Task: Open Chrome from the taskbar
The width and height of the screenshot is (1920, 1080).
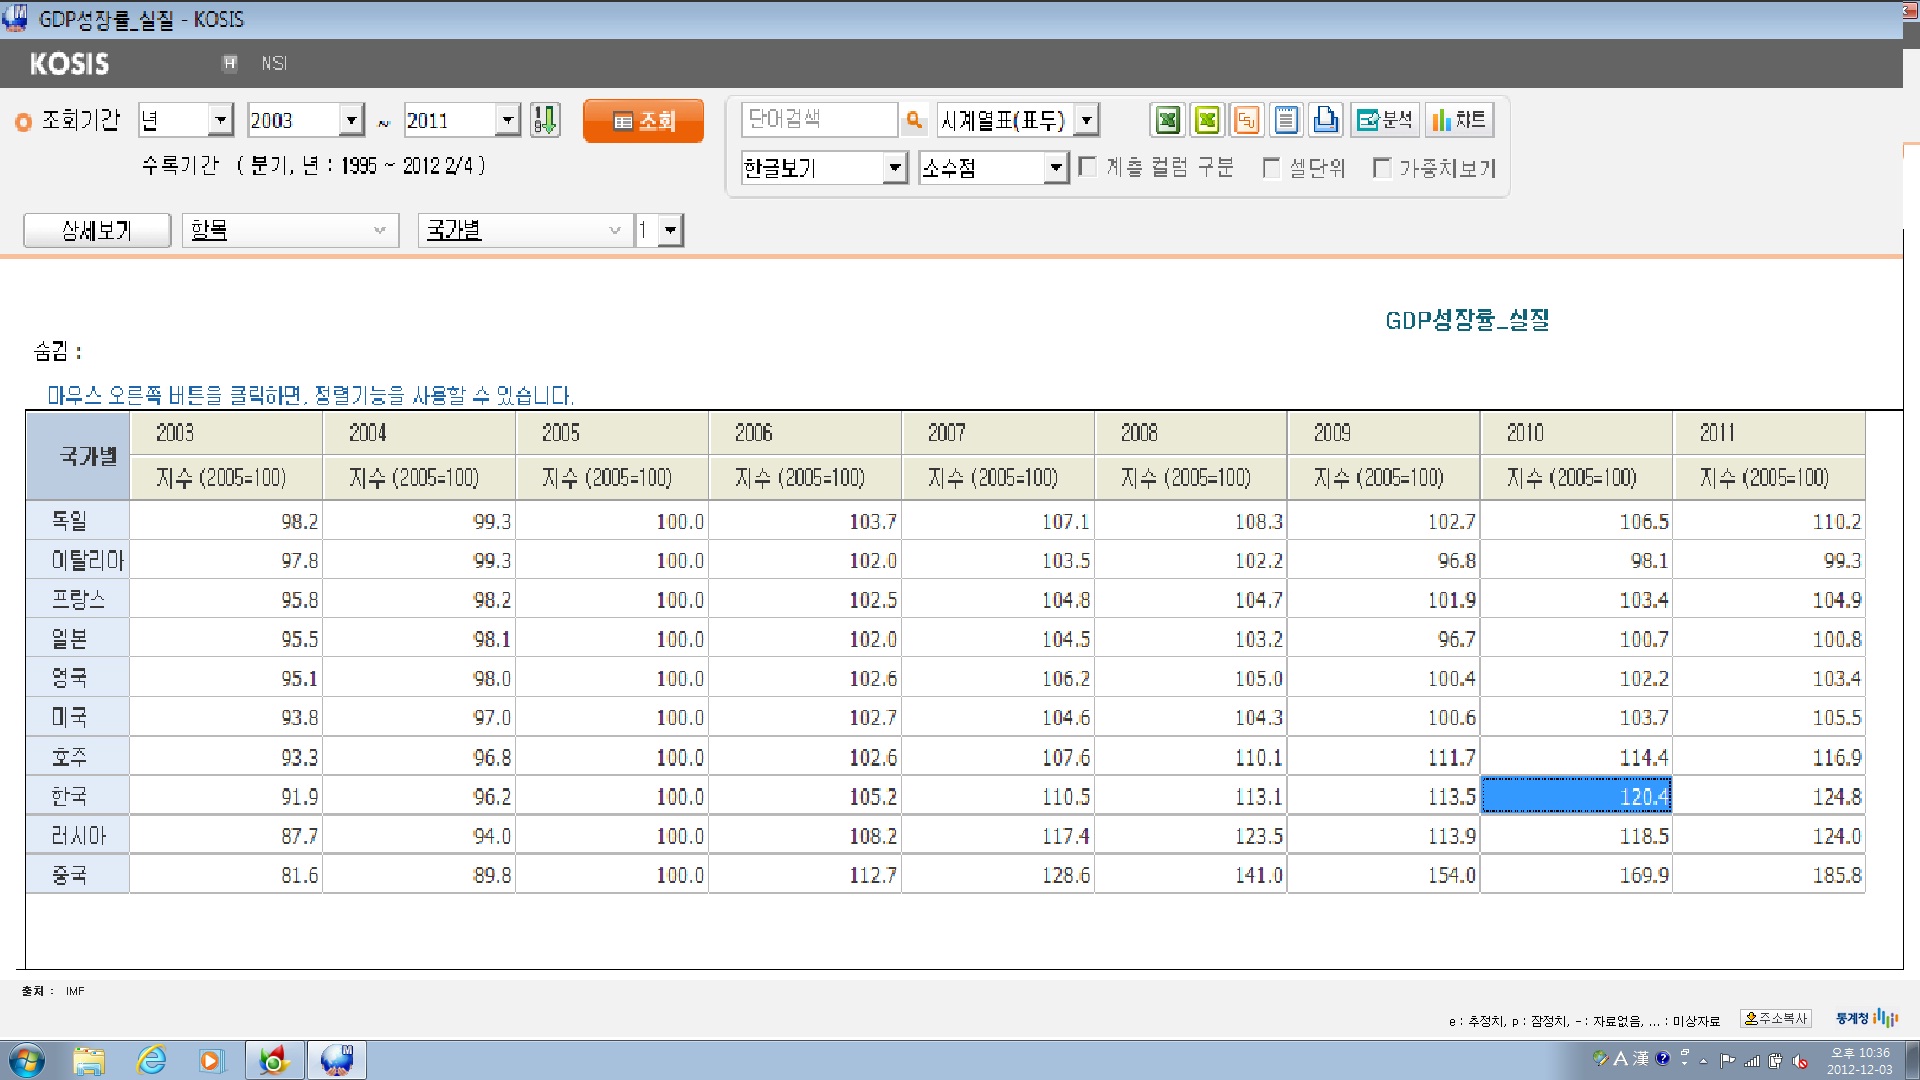Action: (274, 1060)
